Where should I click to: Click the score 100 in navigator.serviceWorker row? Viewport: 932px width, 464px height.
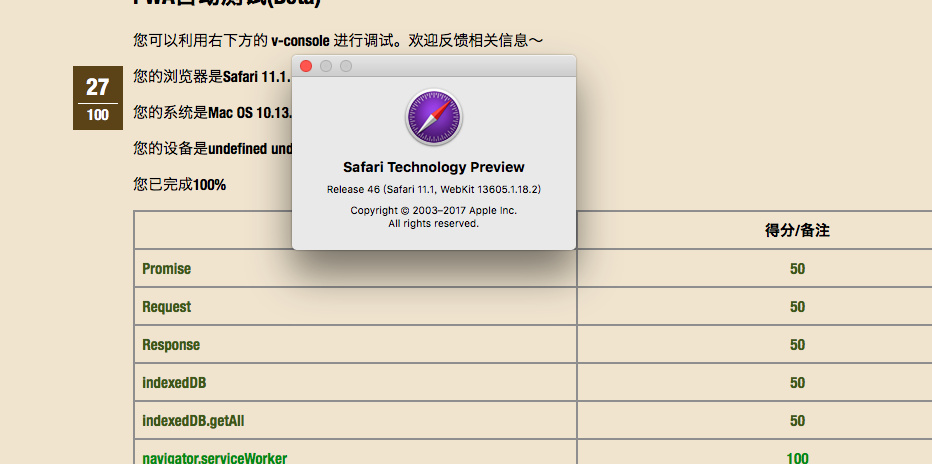(797, 458)
